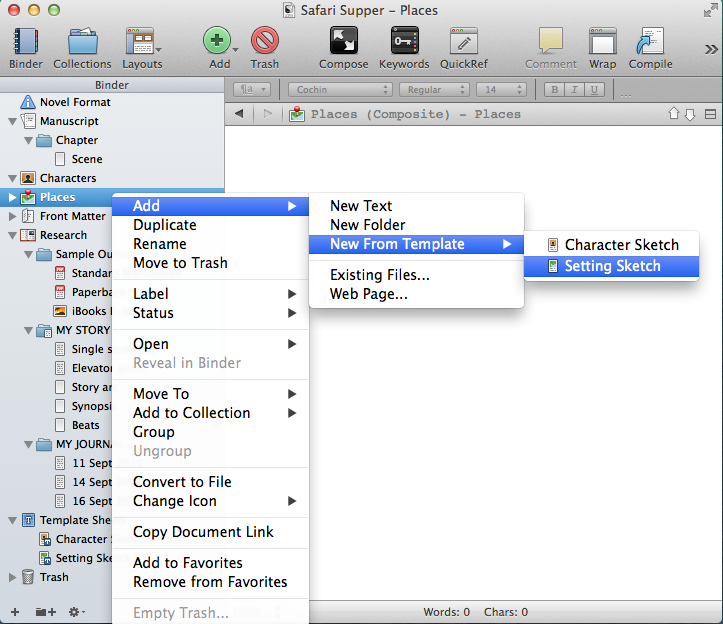Click Convert to File menu item
The height and width of the screenshot is (624, 723).
point(210,481)
